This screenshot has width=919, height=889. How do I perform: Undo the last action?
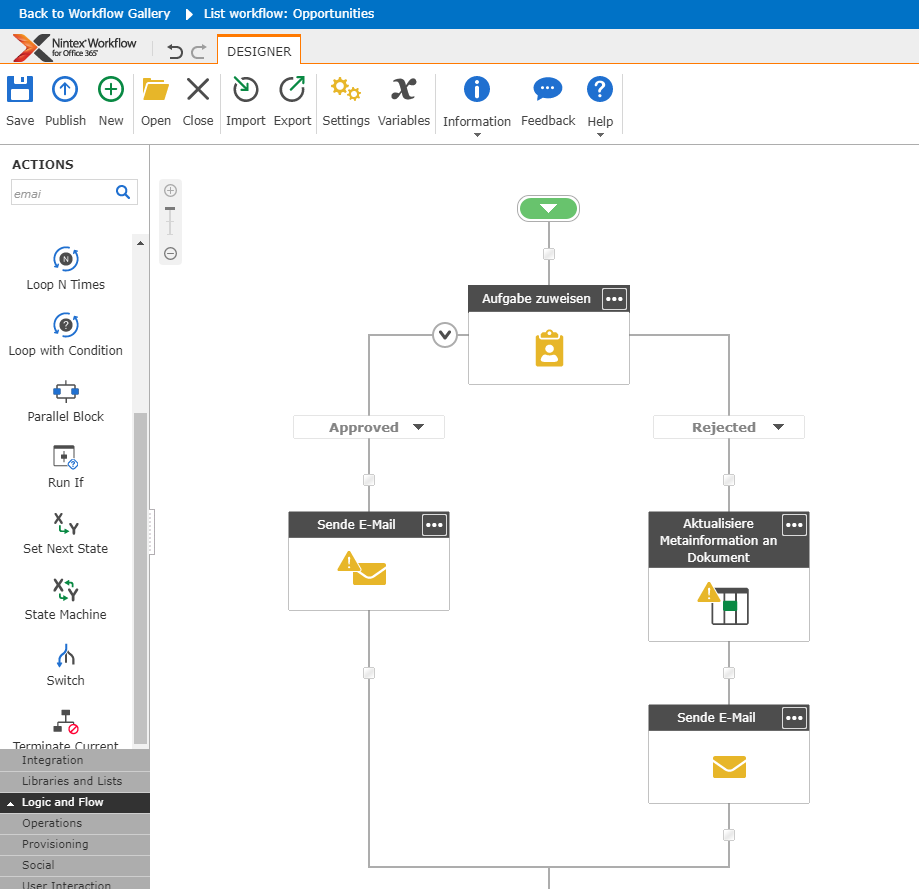(175, 52)
